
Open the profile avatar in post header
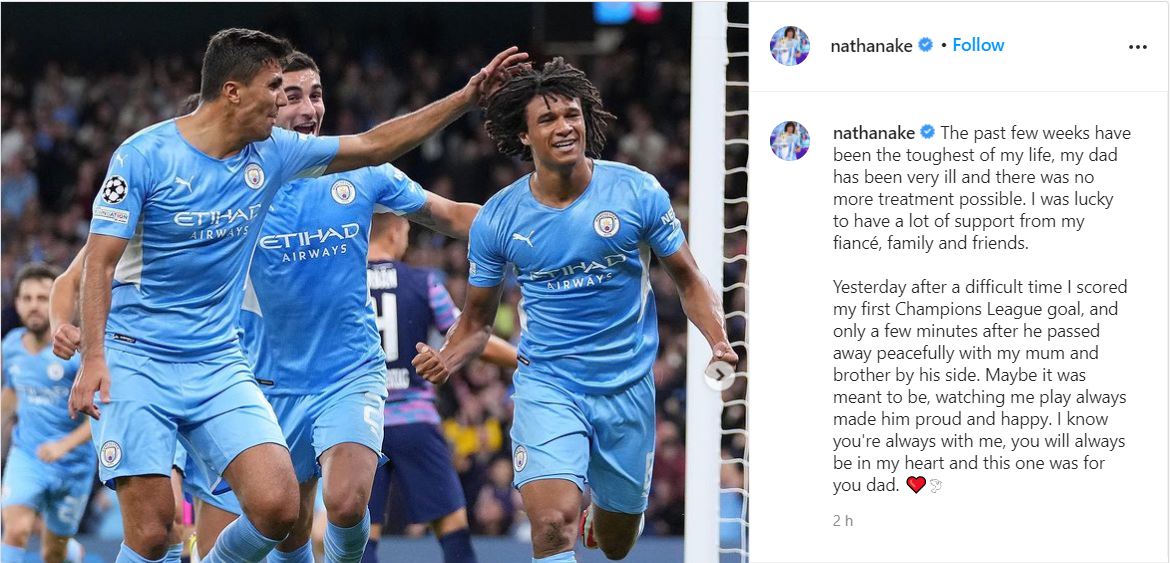point(789,46)
